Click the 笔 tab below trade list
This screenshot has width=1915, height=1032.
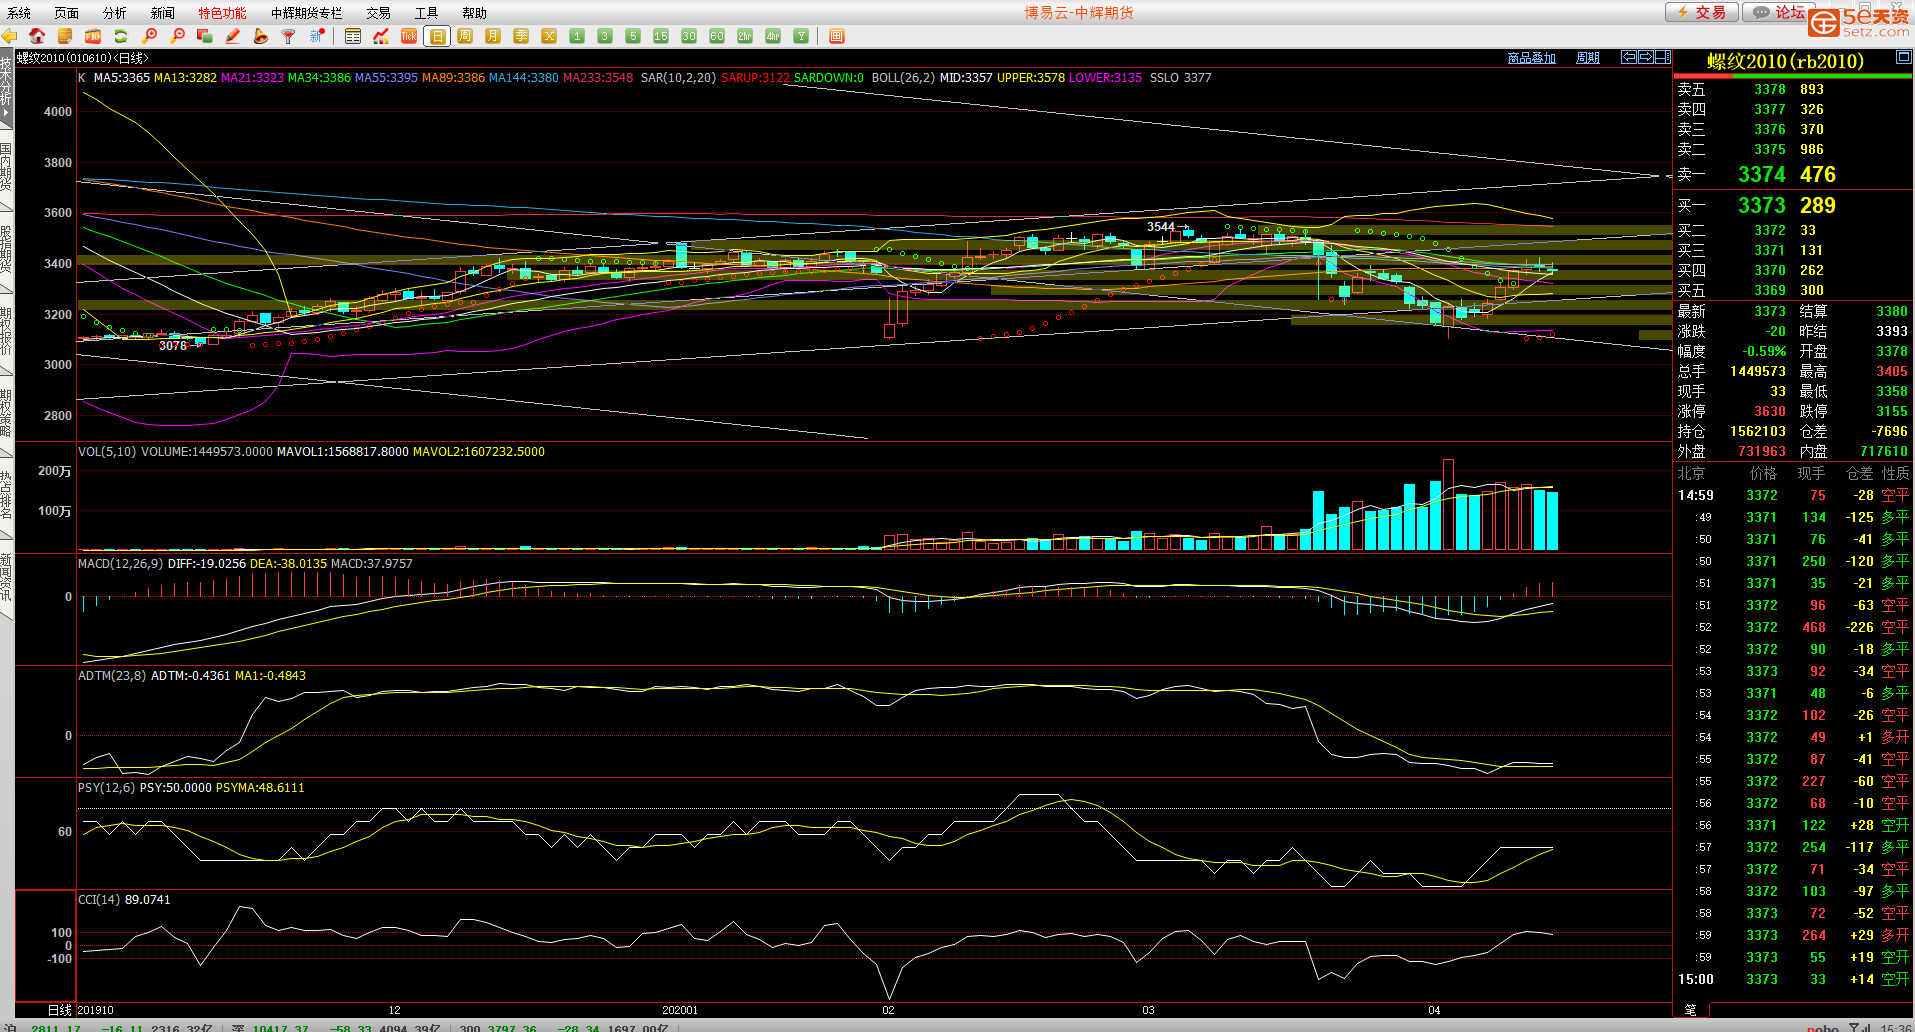[1691, 1009]
